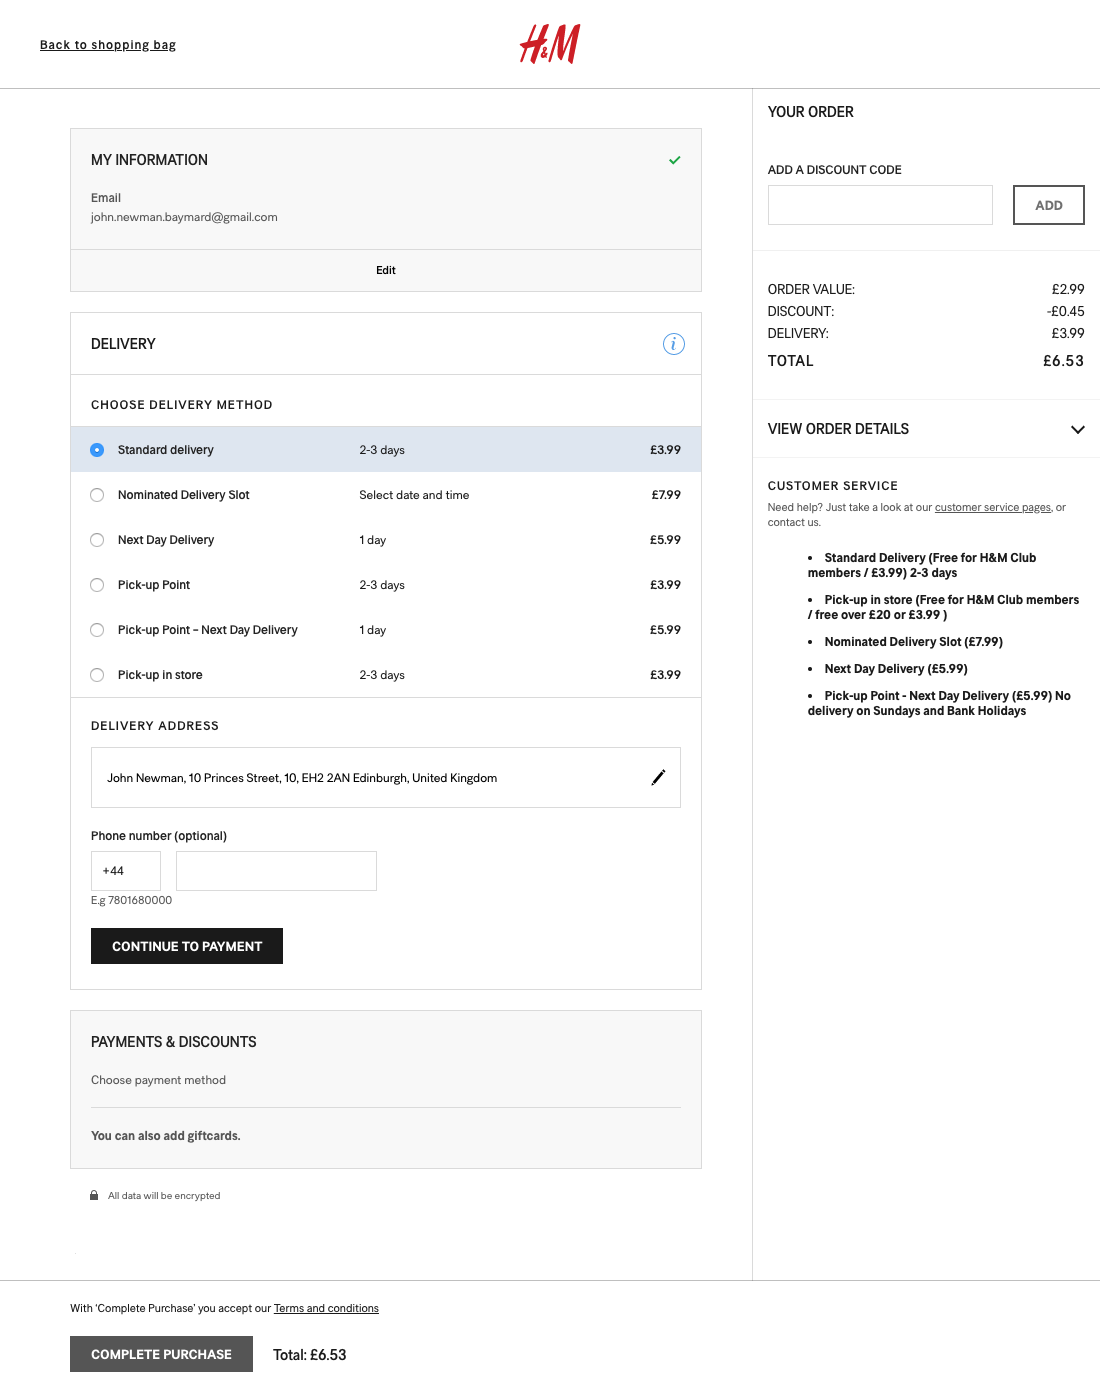The width and height of the screenshot is (1100, 1392).
Task: Click the edit pencil on delivery address
Action: (x=659, y=777)
